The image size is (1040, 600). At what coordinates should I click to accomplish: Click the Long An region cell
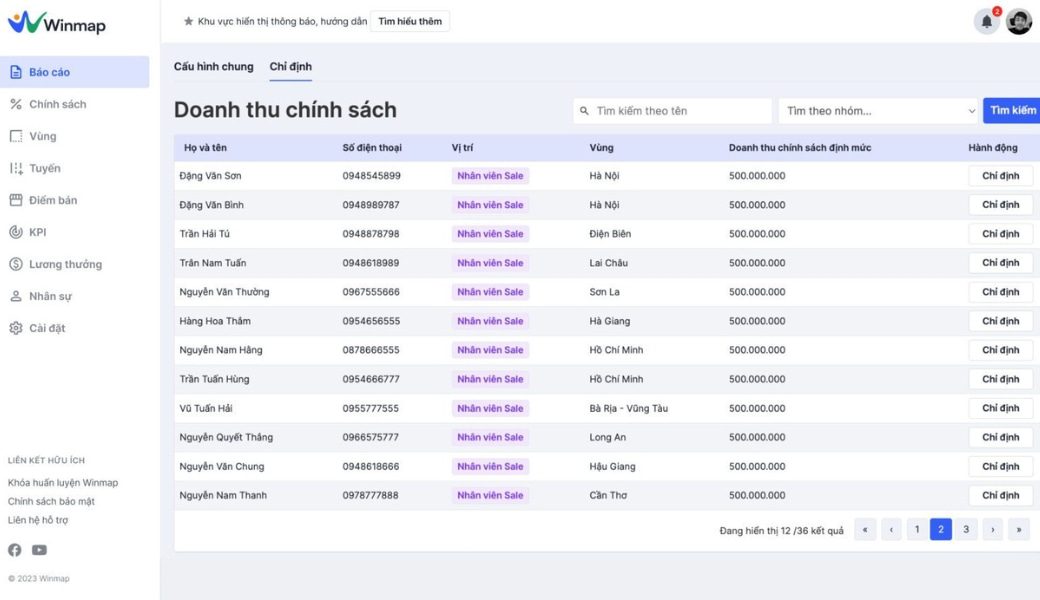[608, 438]
